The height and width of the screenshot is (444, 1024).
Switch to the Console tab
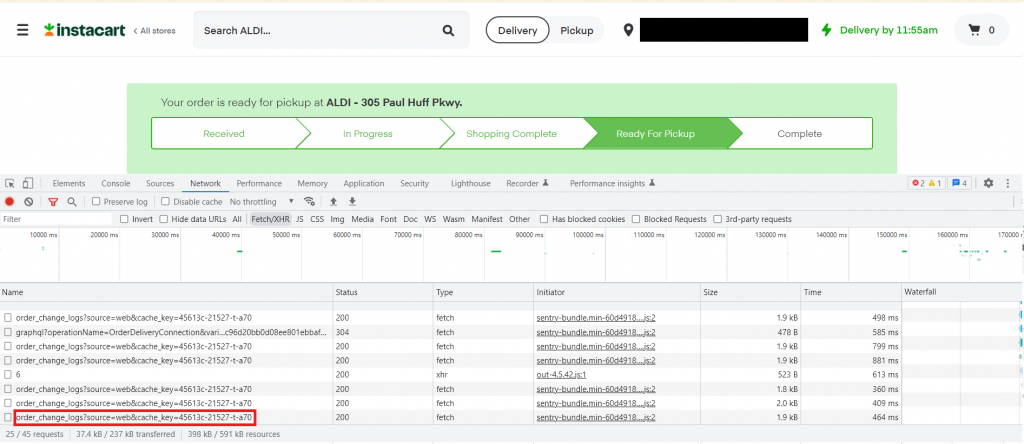116,183
